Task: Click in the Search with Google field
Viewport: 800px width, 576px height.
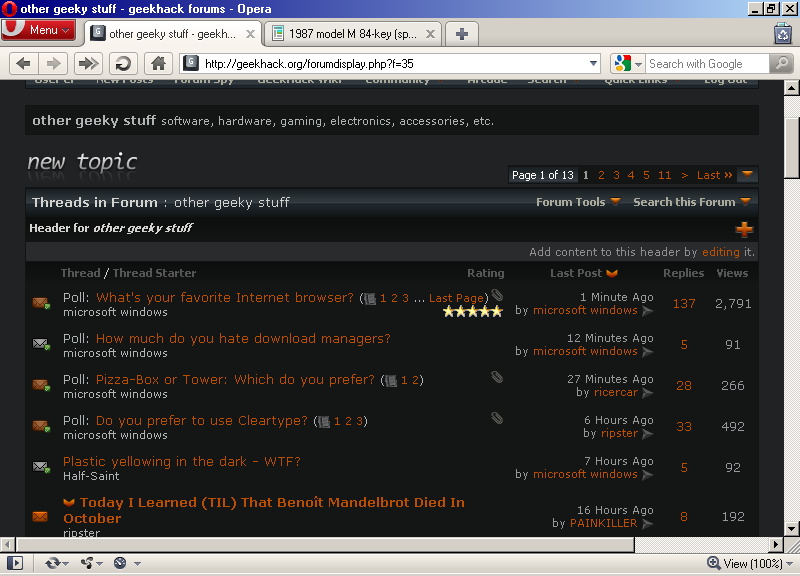Action: (707, 63)
